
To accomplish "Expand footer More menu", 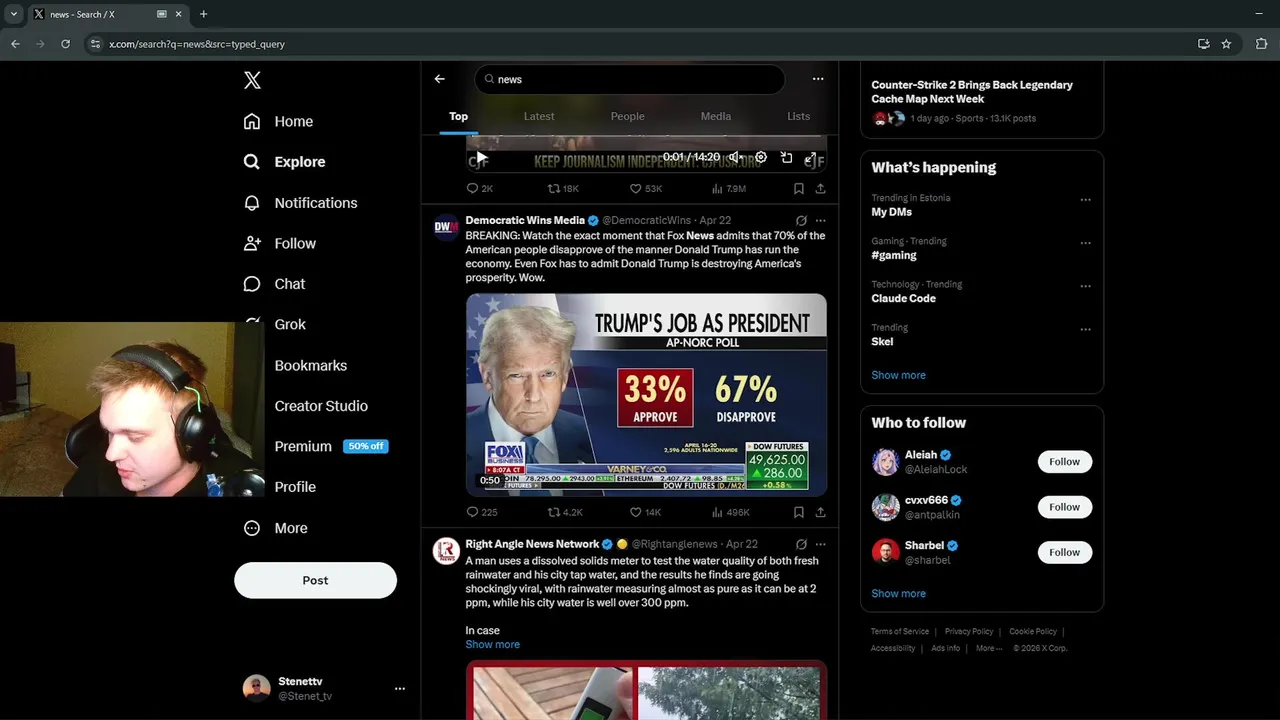I will coord(989,648).
